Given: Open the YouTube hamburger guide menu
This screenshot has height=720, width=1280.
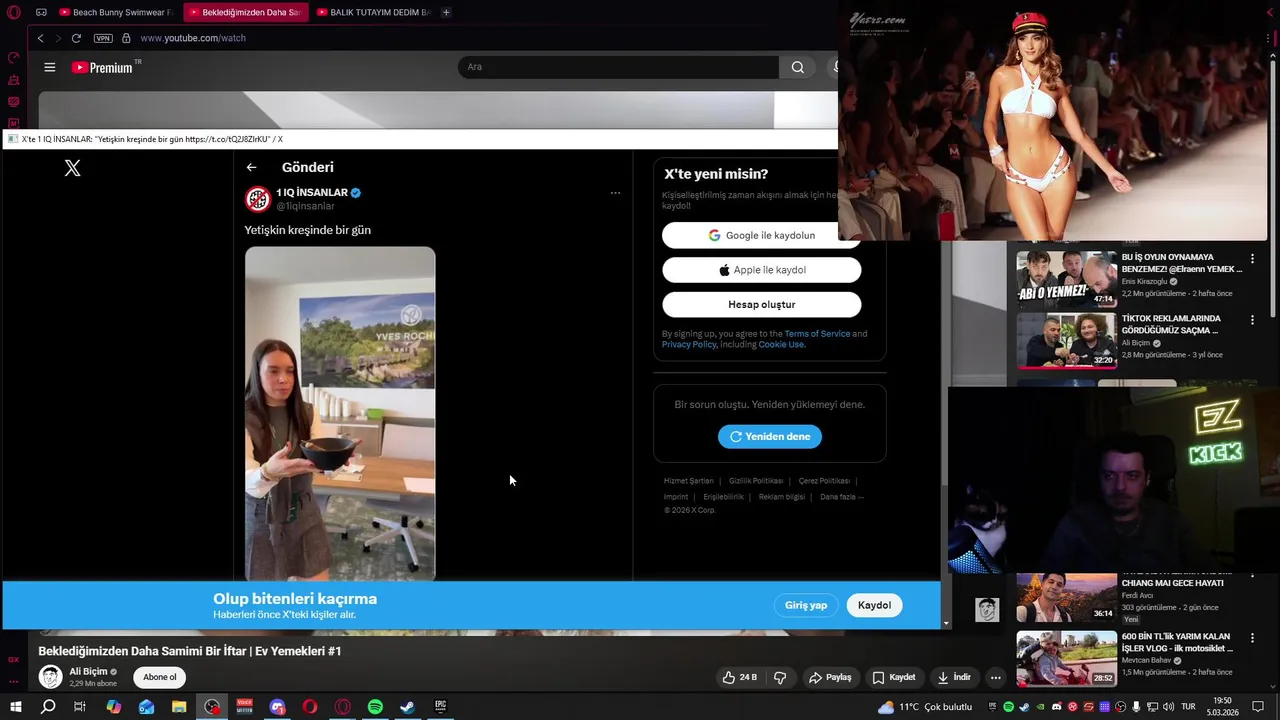Looking at the screenshot, I should 50,67.
